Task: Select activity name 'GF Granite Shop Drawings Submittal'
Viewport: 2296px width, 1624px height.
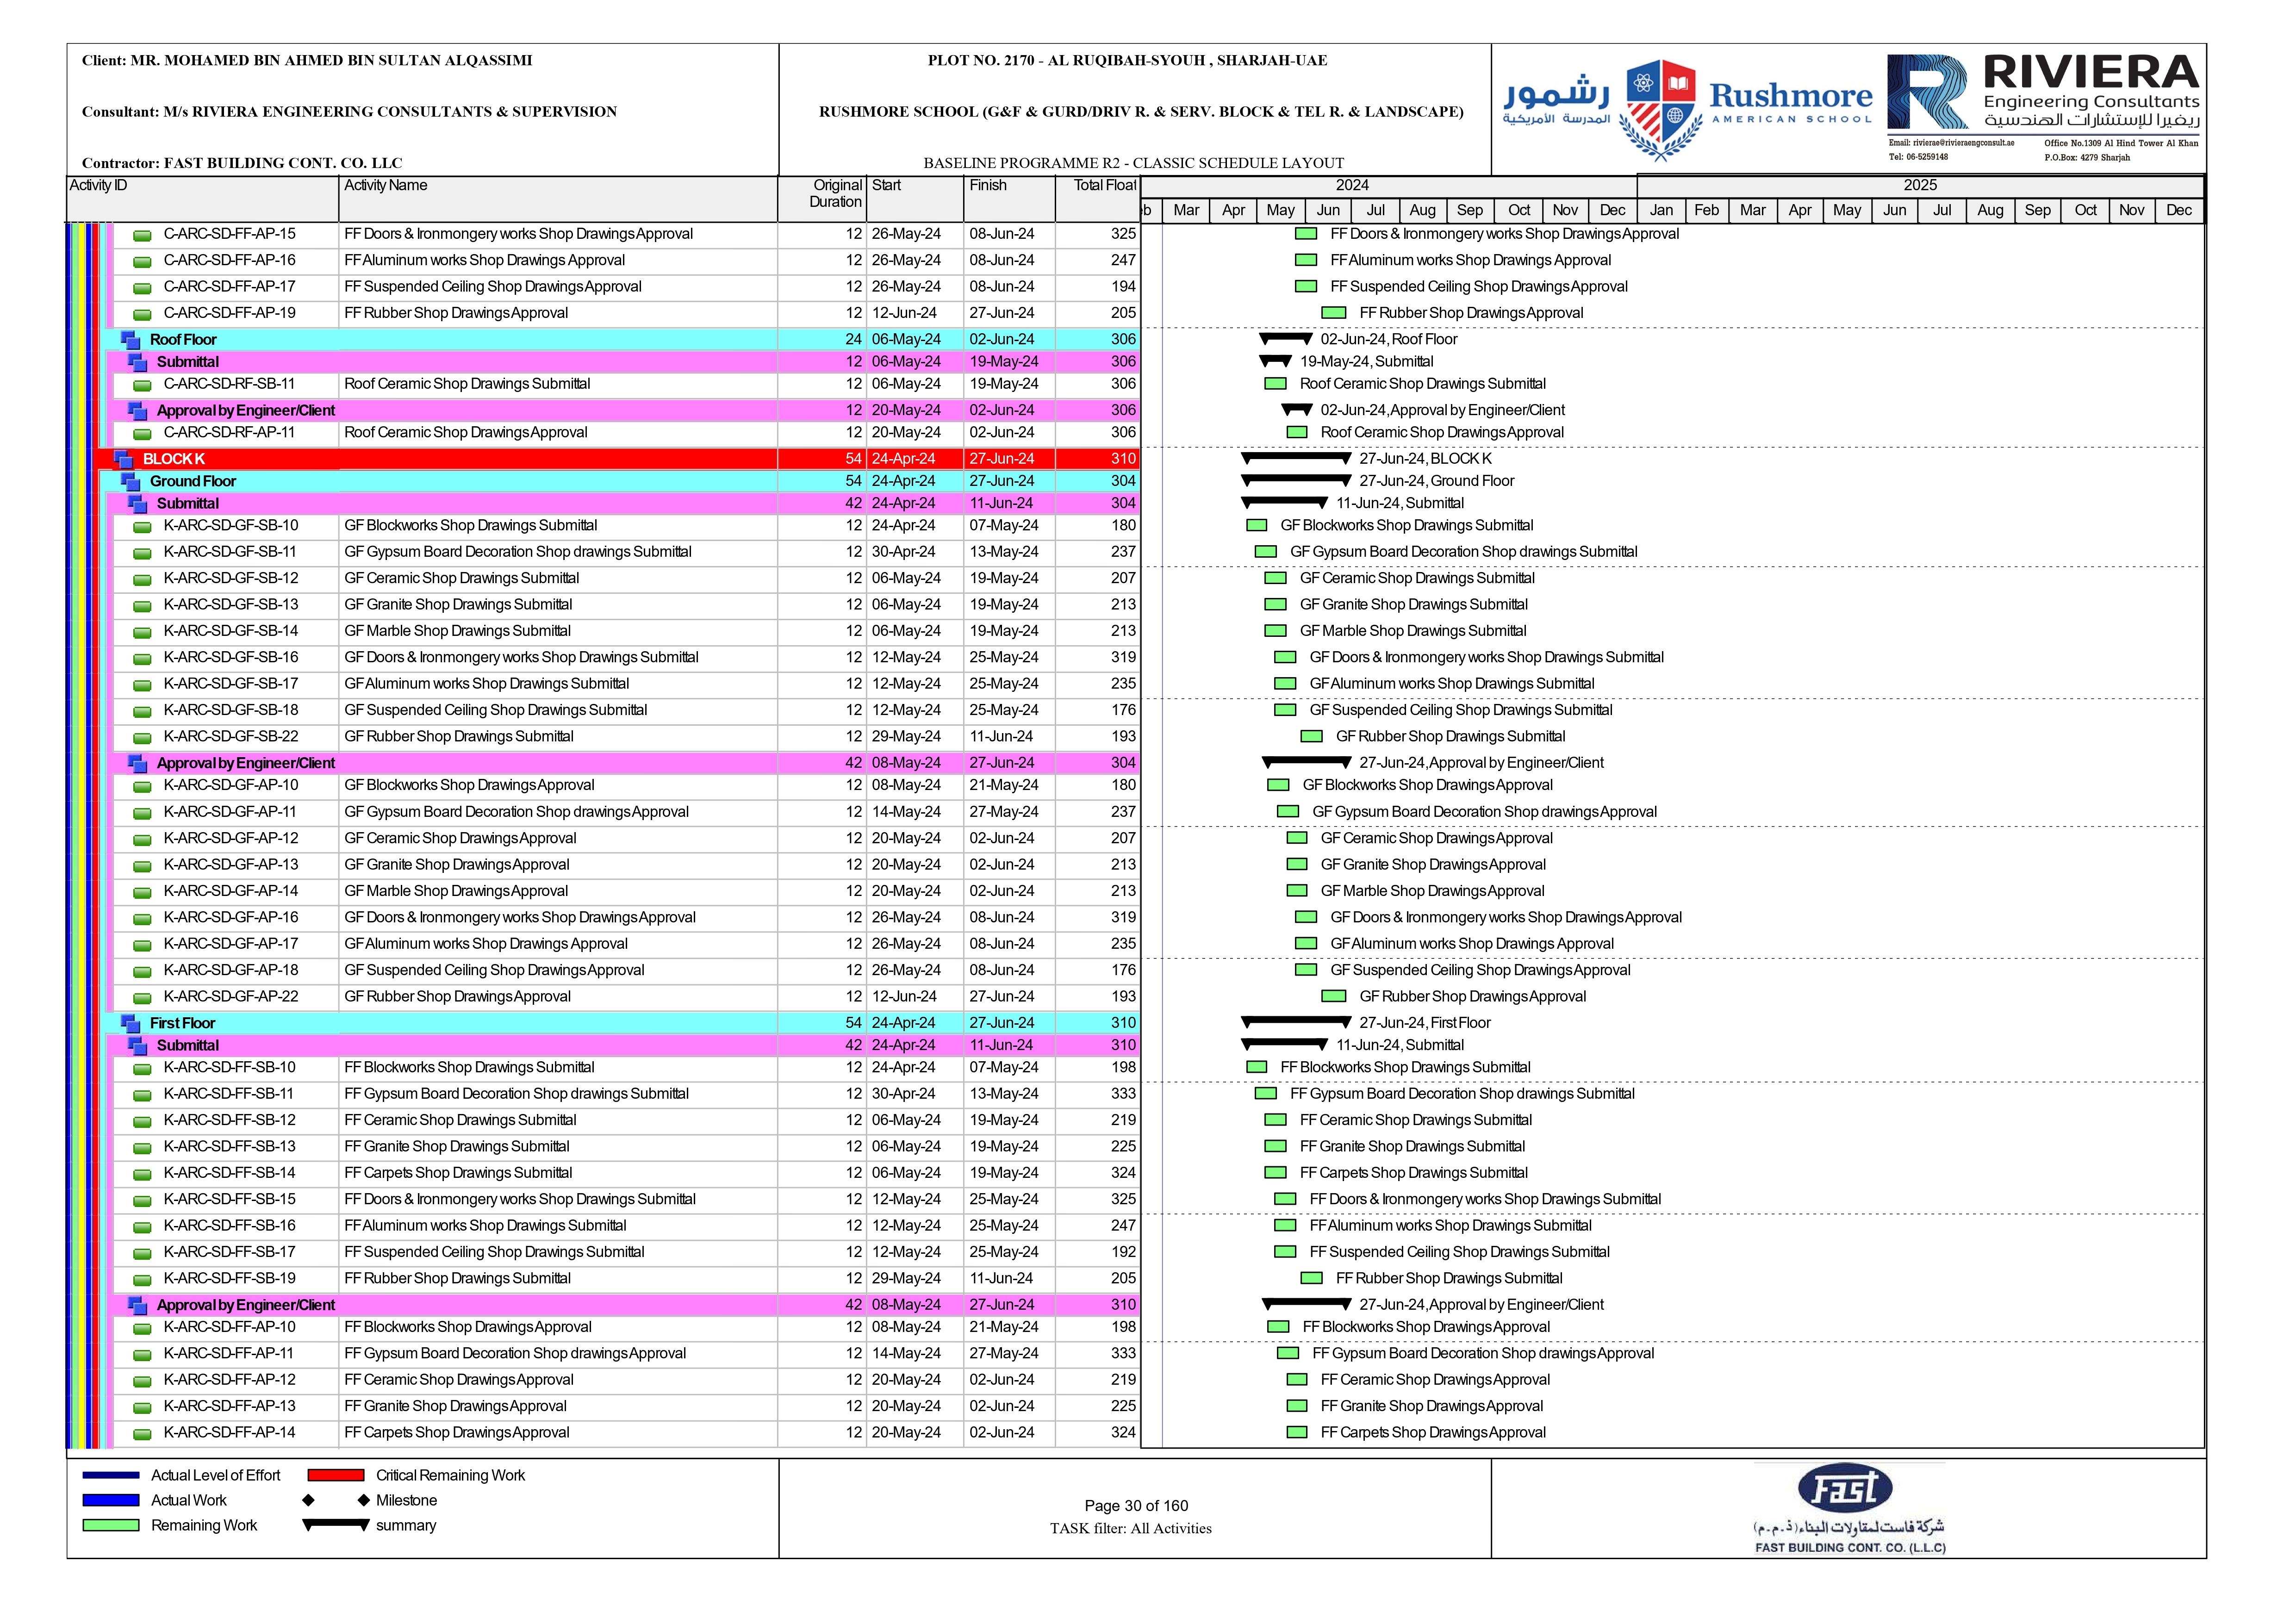Action: (x=458, y=605)
